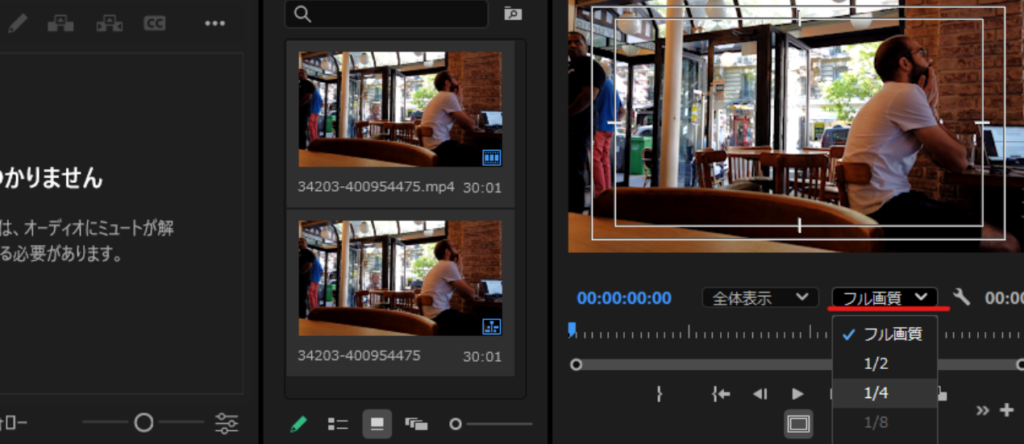Expand hidden transport controls with double chevron
1024x444 pixels.
[983, 410]
